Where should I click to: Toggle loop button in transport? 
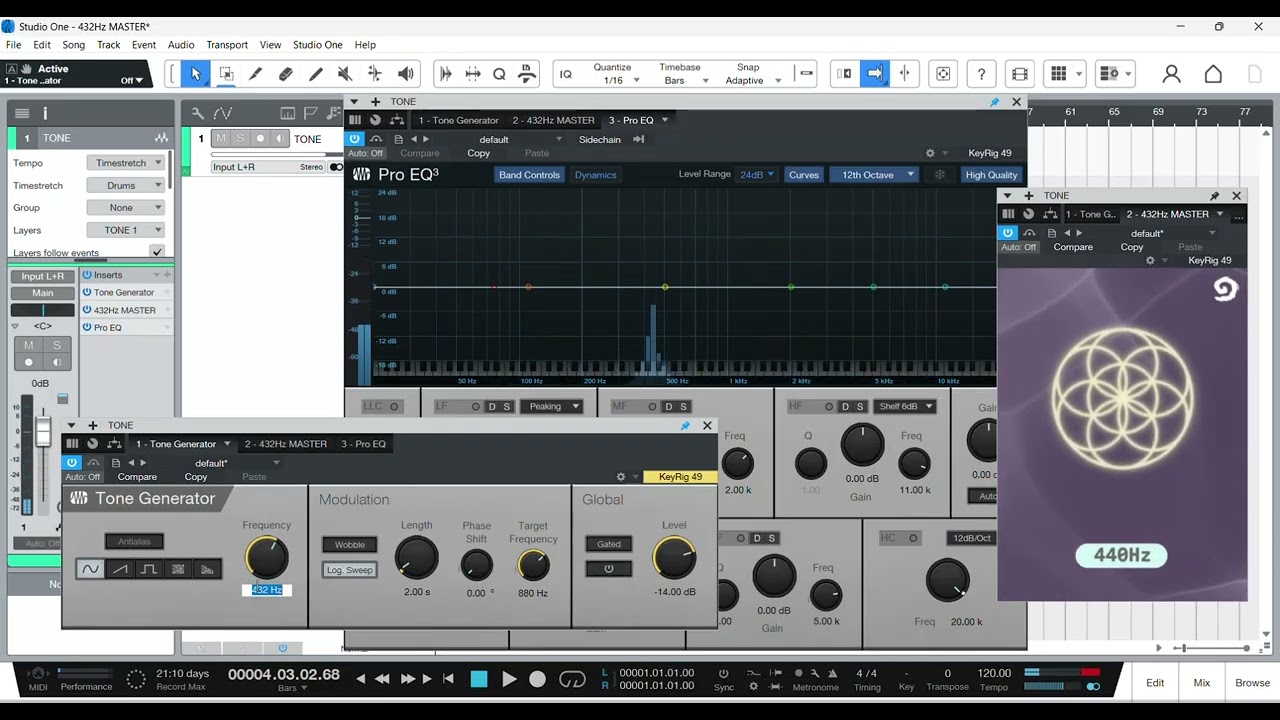pos(572,680)
